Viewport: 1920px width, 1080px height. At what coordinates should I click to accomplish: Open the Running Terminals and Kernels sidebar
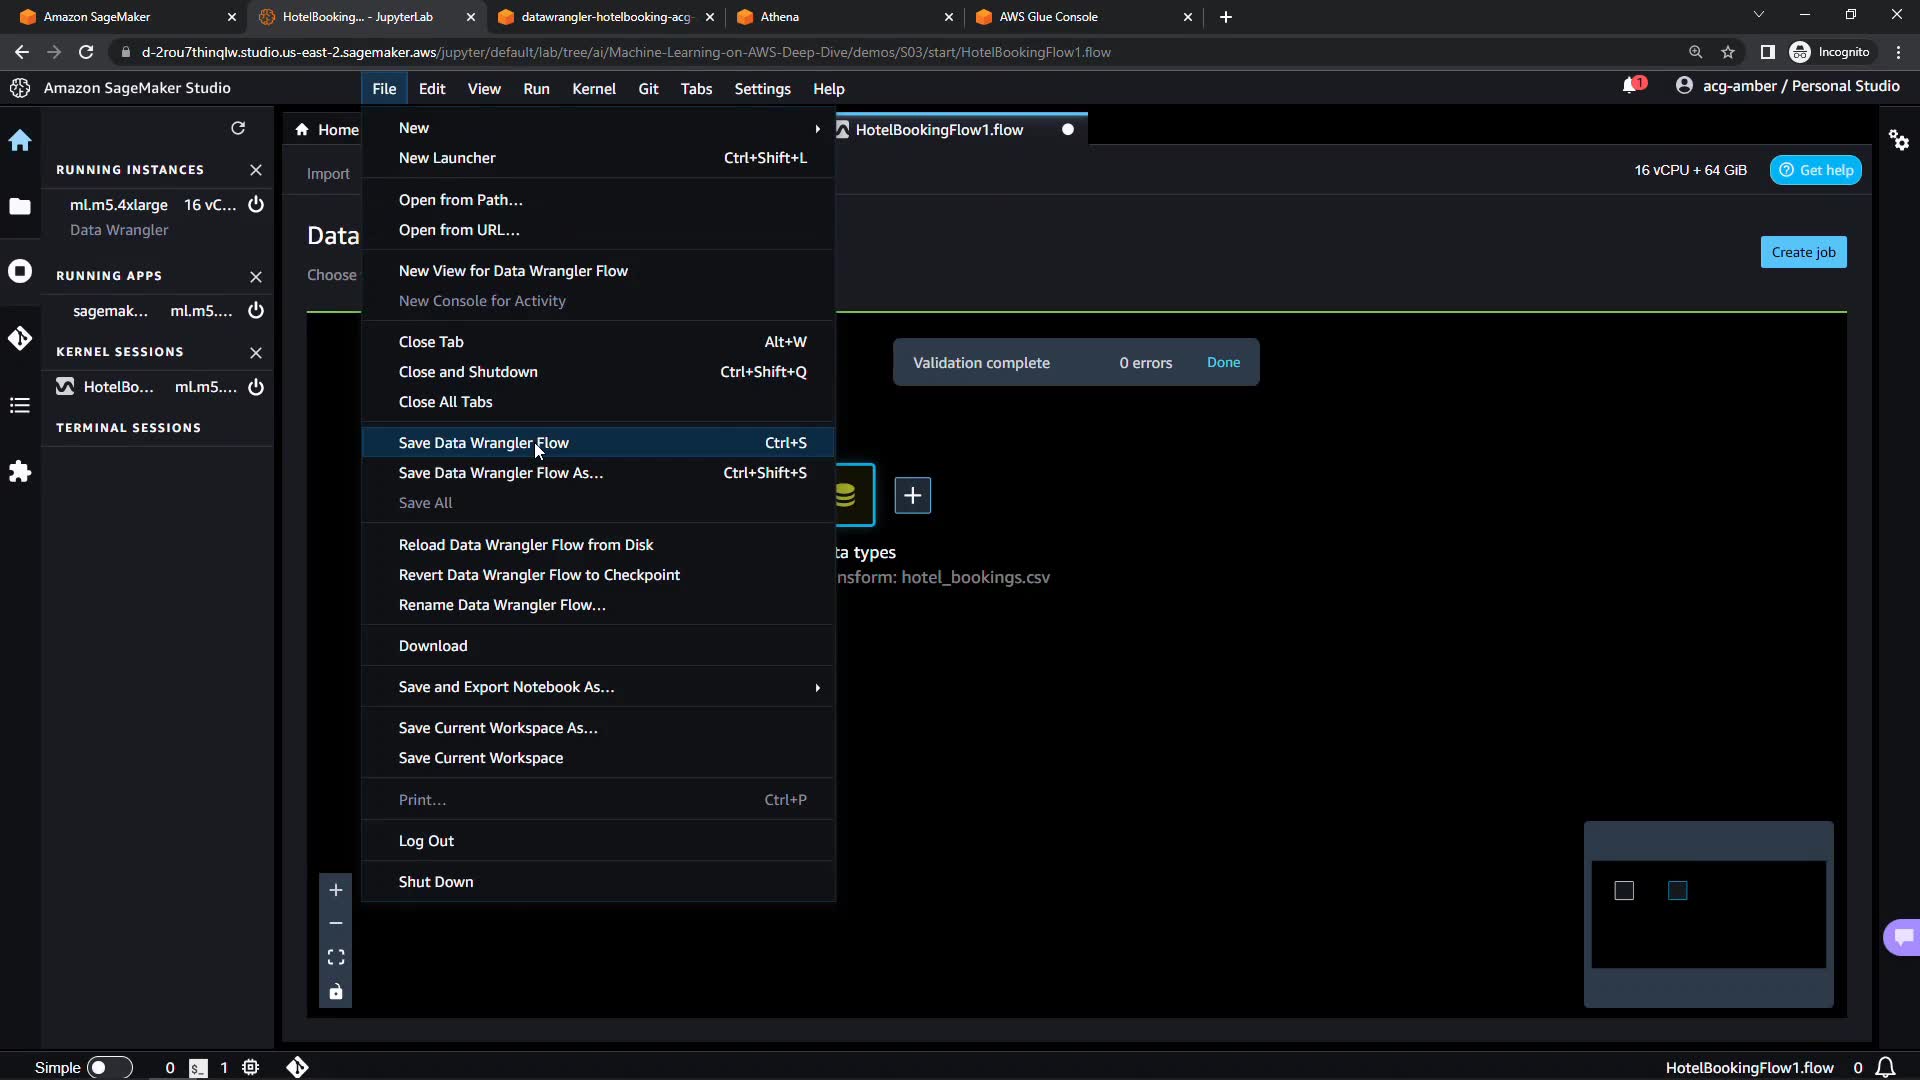click(x=20, y=271)
